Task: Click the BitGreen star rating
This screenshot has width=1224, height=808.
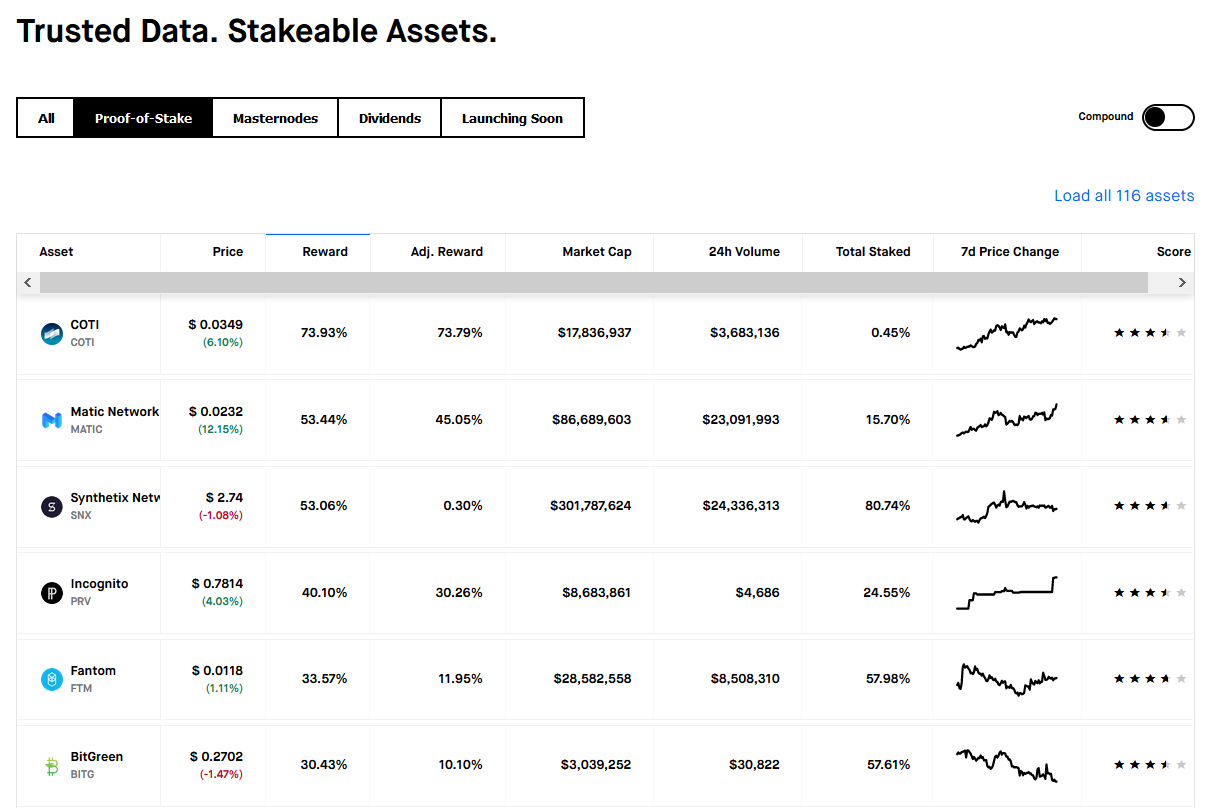Action: point(1150,765)
